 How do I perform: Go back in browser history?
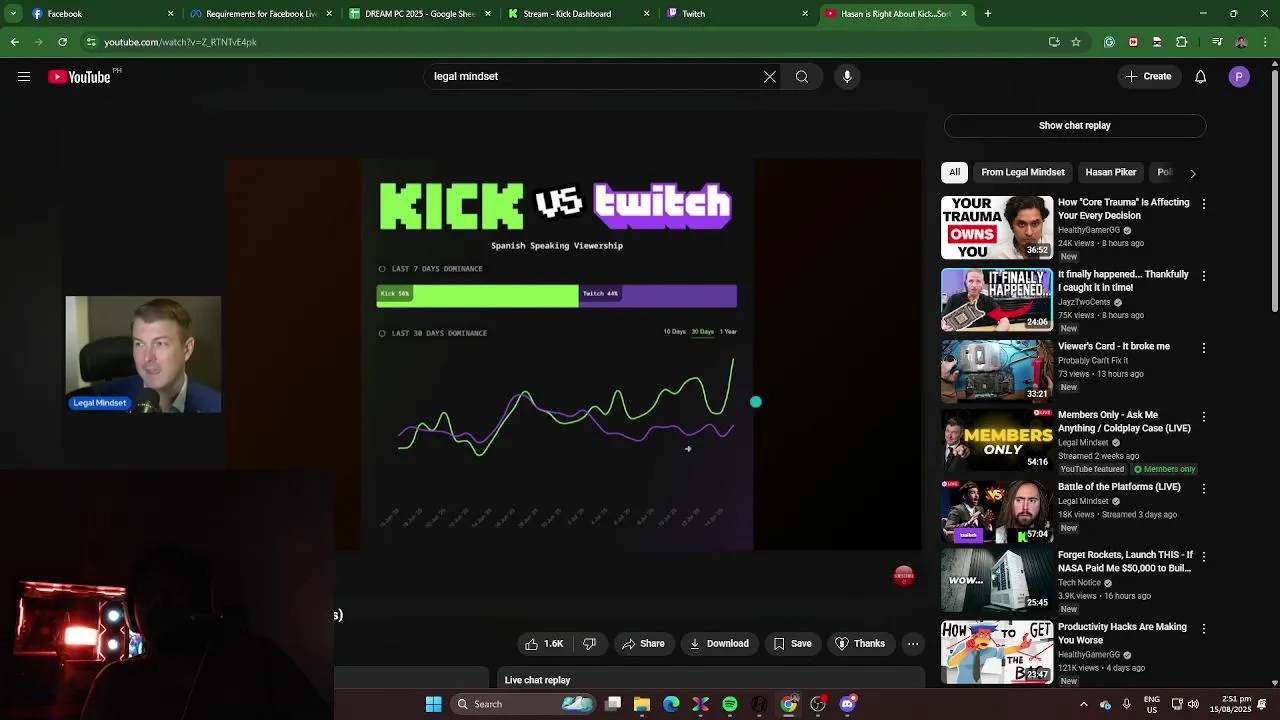tap(15, 42)
